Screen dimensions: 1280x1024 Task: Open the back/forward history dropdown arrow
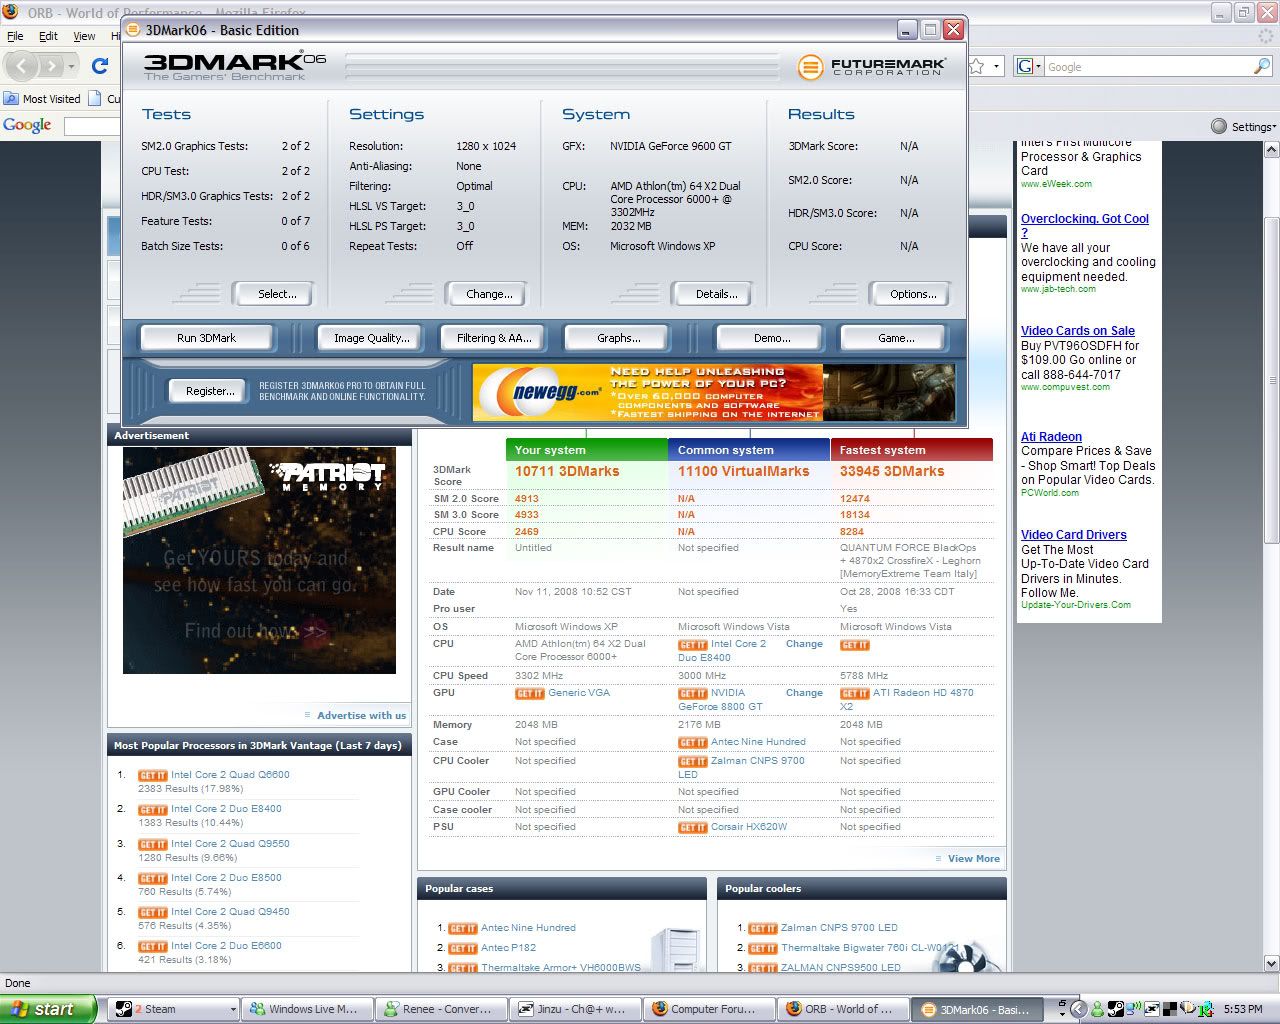[x=71, y=66]
